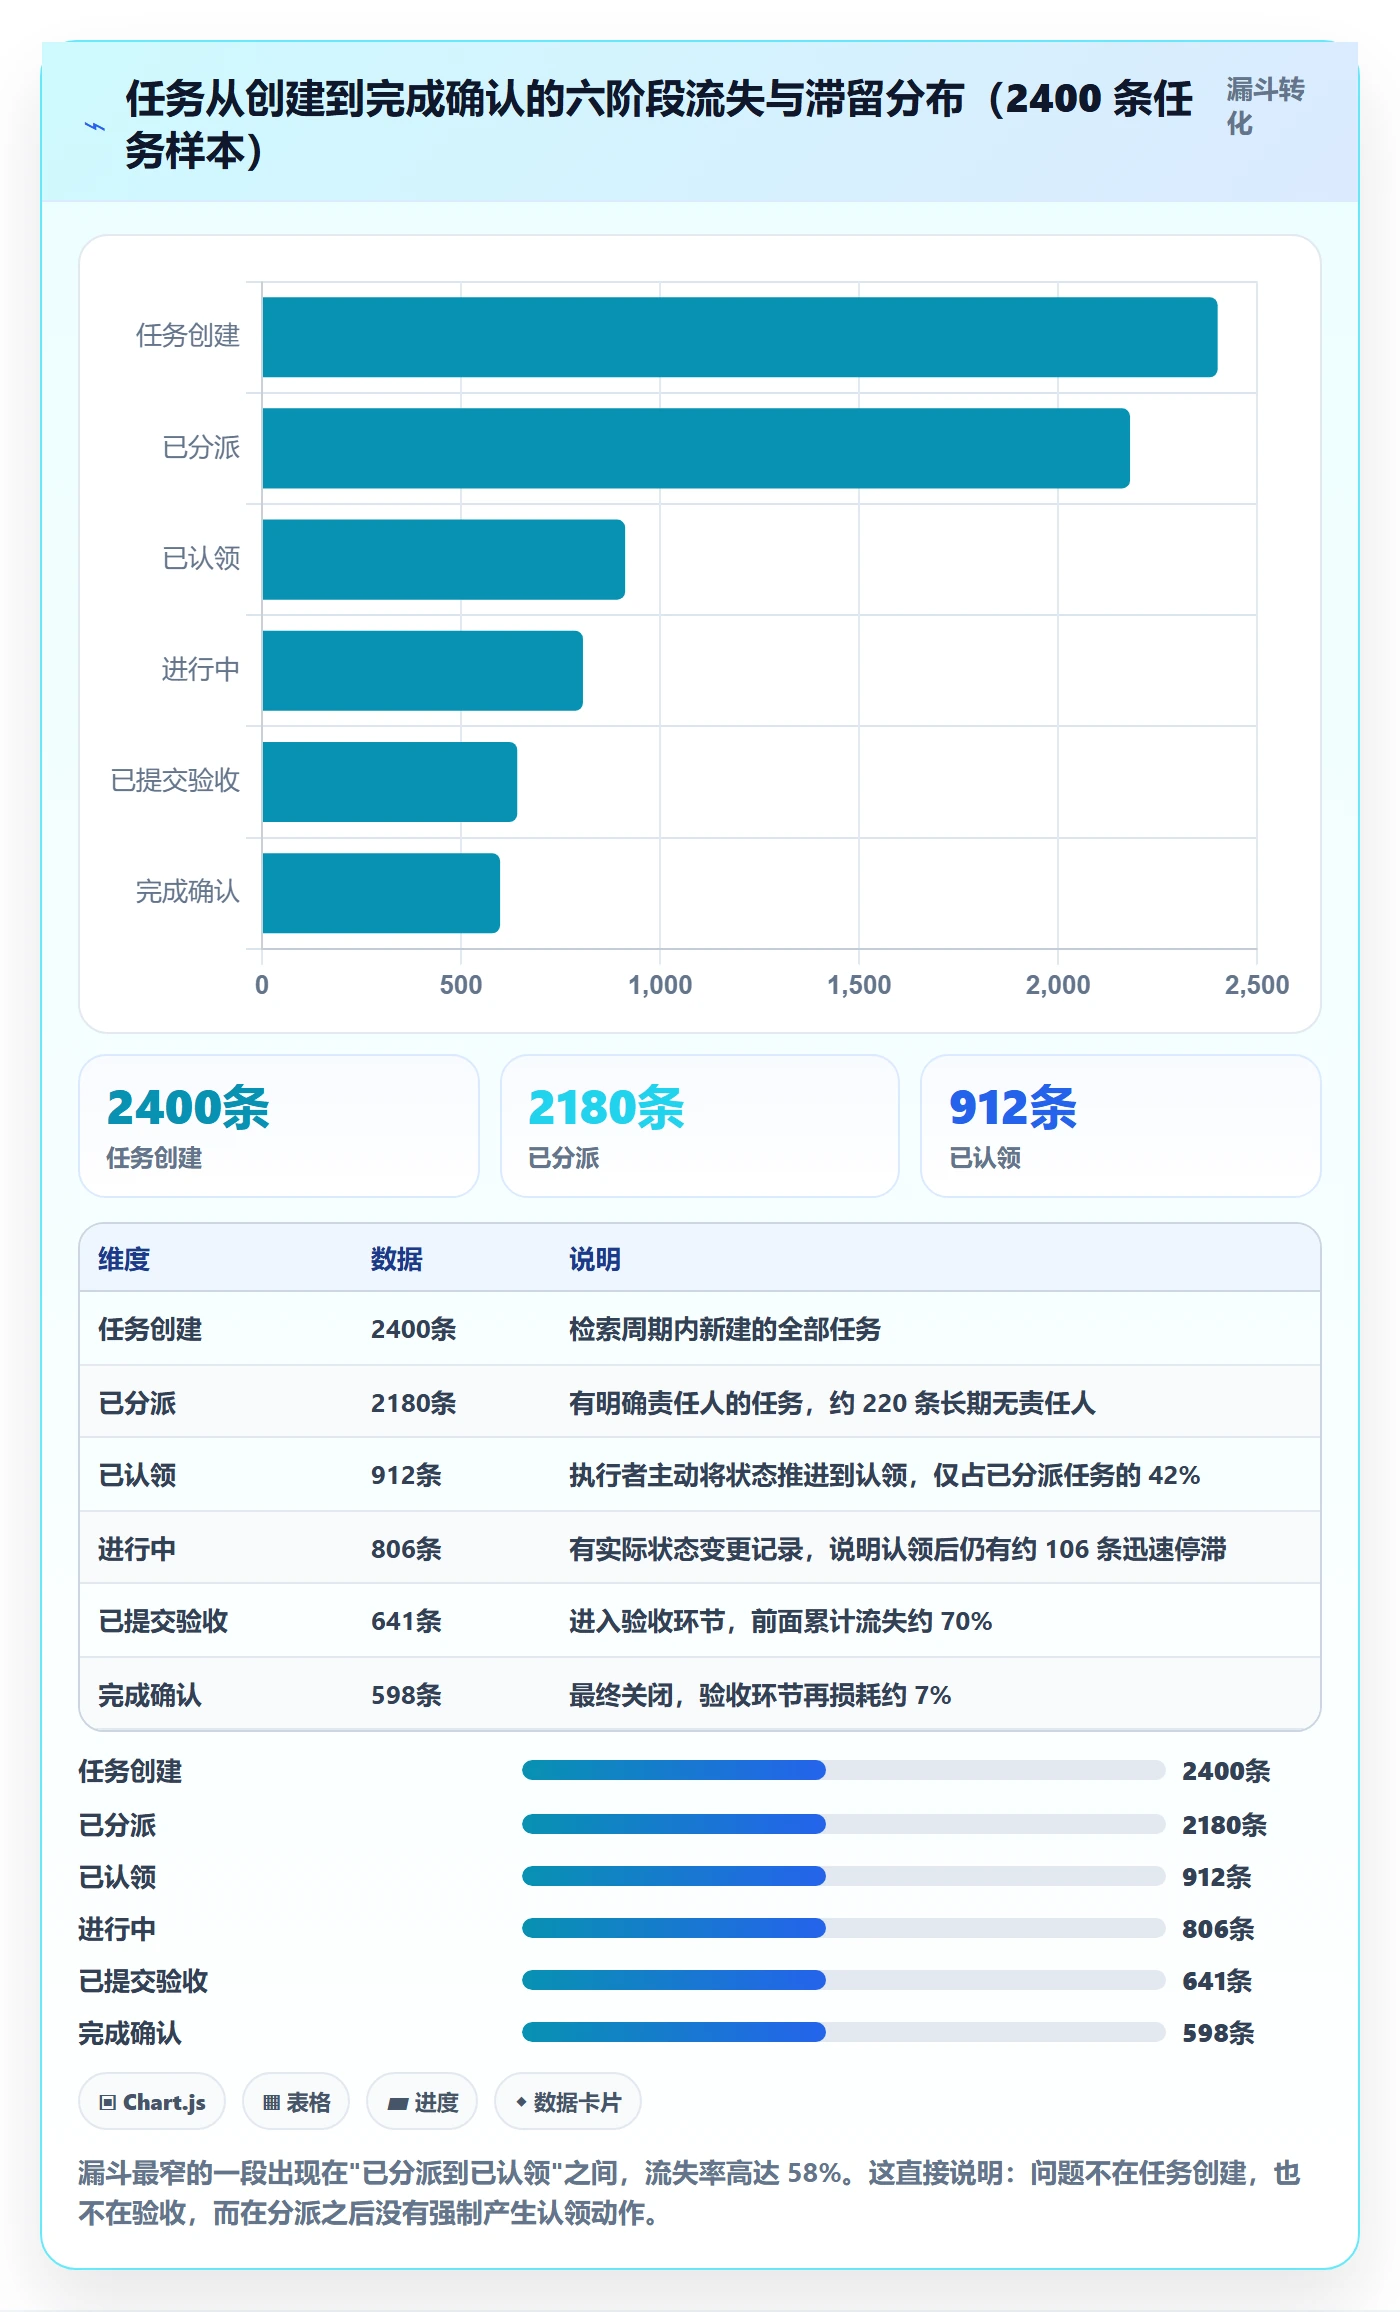
Task: Select the note mentioning 220 条长期无责任人
Action: 832,1403
